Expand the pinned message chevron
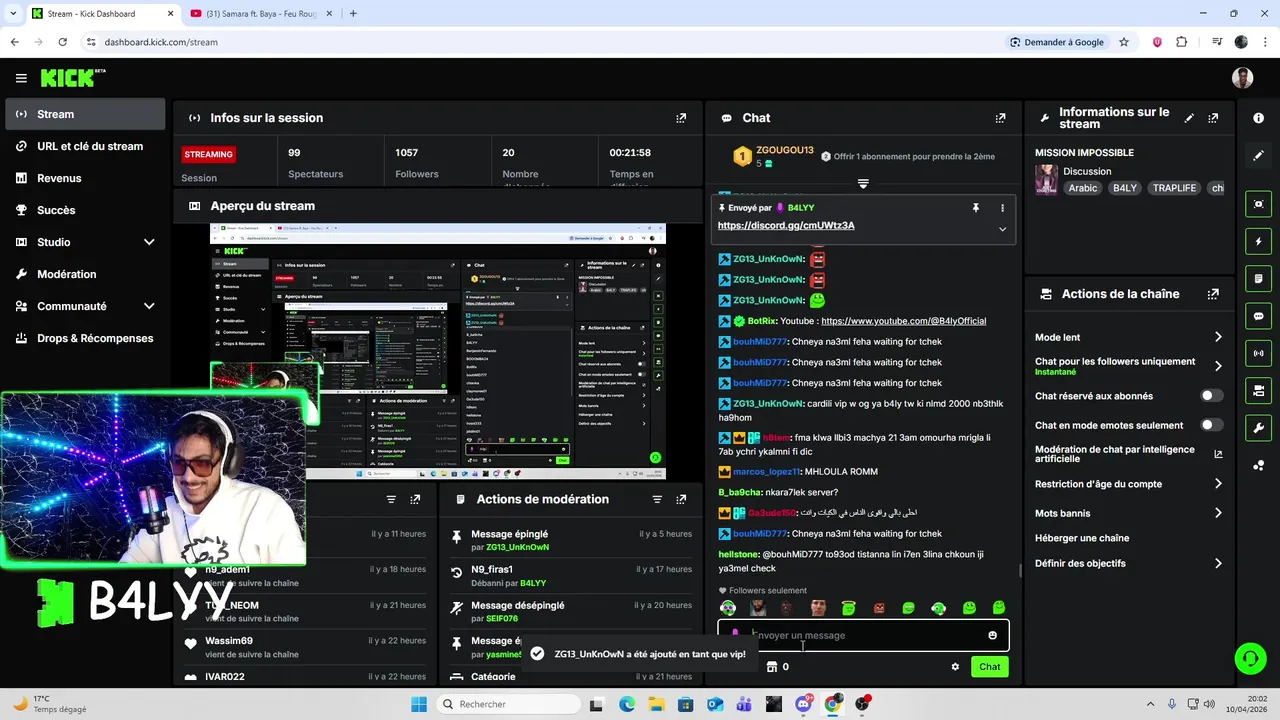This screenshot has width=1280, height=720. [1002, 229]
